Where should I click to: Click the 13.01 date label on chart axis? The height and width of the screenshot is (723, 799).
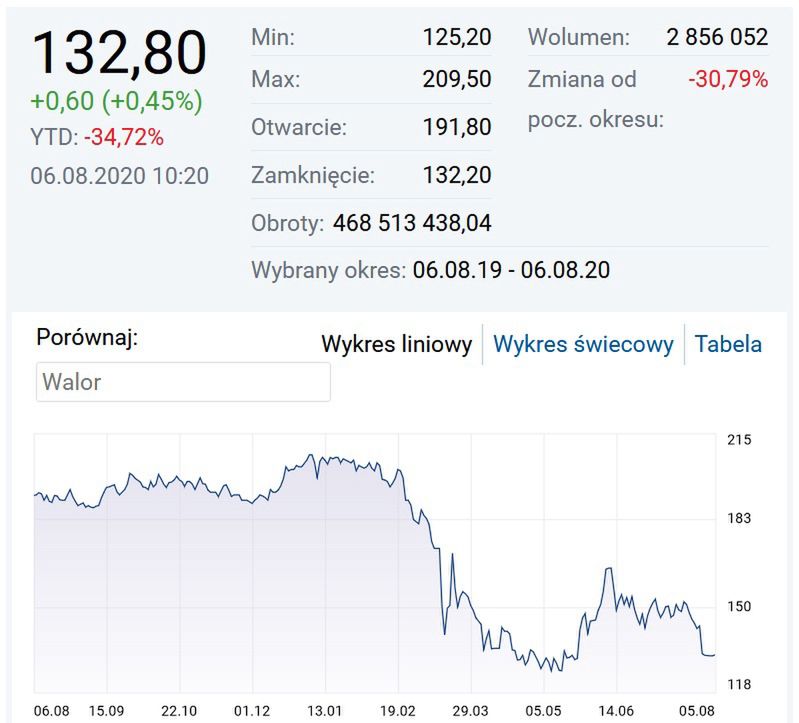(326, 711)
